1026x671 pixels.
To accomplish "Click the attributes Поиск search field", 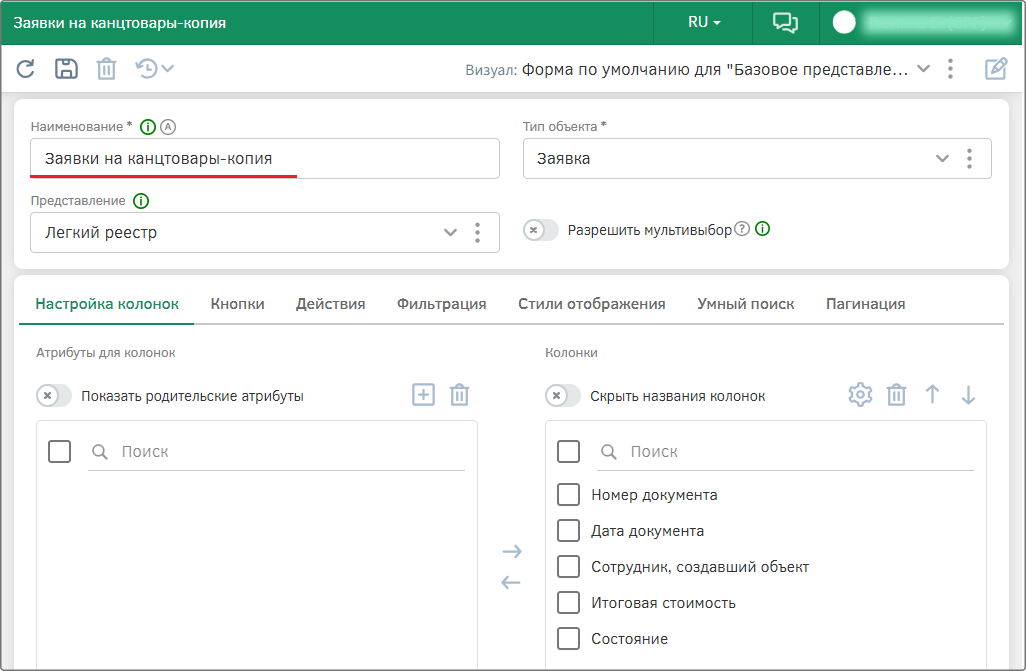I will coord(276,452).
